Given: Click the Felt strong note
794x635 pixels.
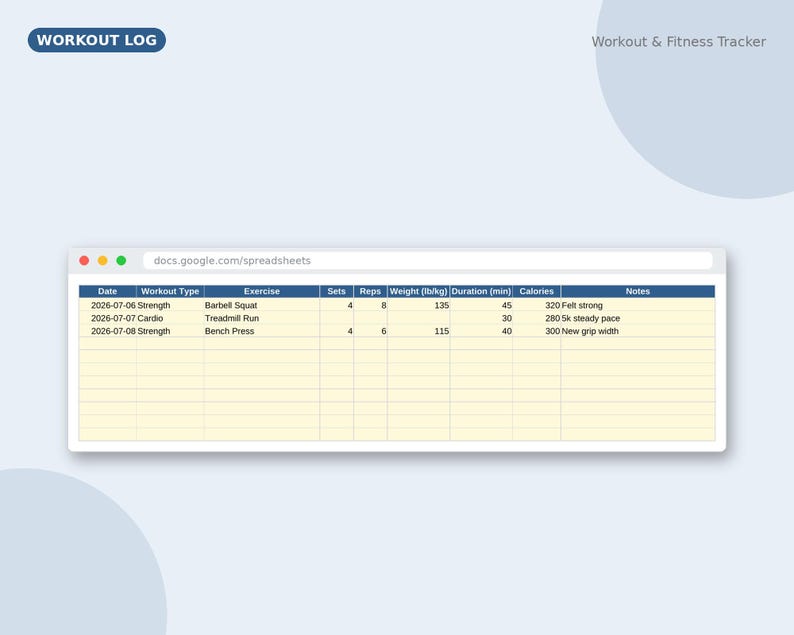Looking at the screenshot, I should (x=638, y=305).
